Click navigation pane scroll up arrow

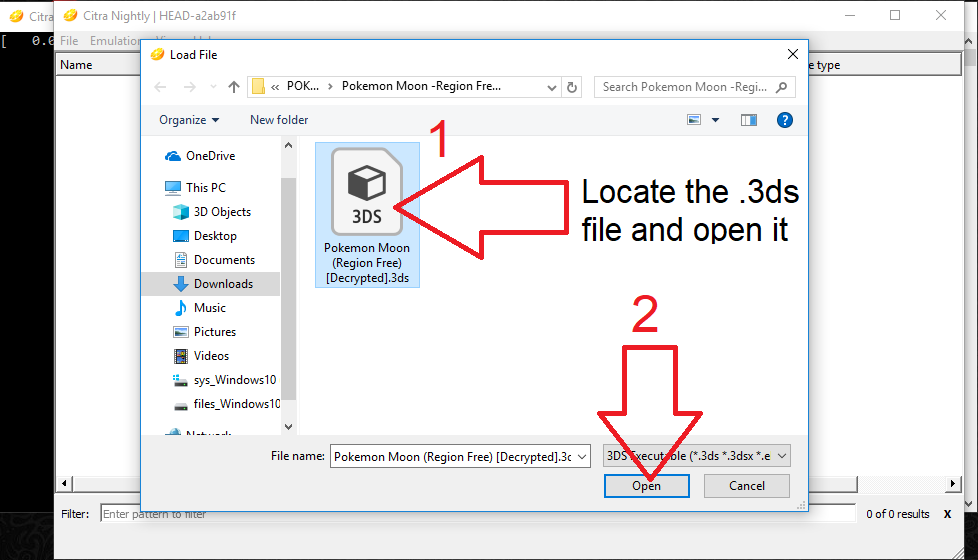coord(288,145)
